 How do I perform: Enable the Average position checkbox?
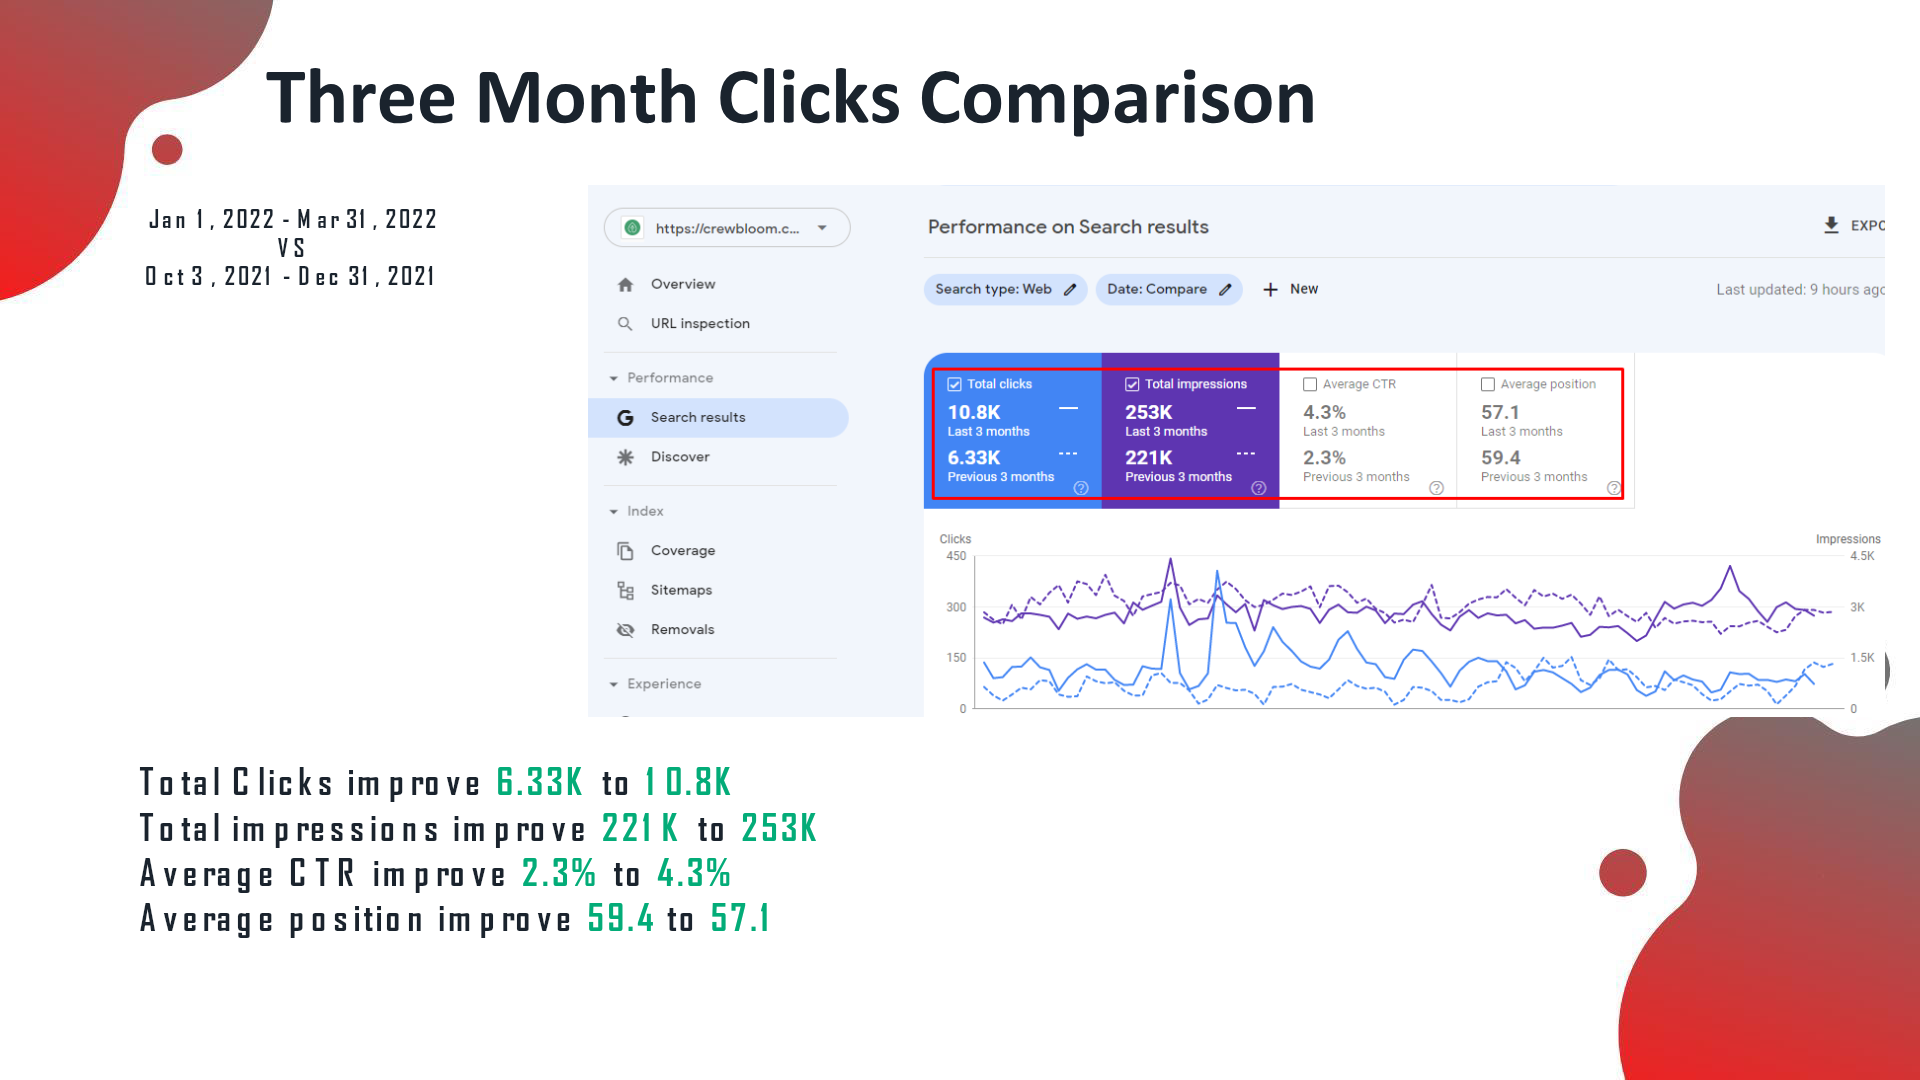(1488, 385)
